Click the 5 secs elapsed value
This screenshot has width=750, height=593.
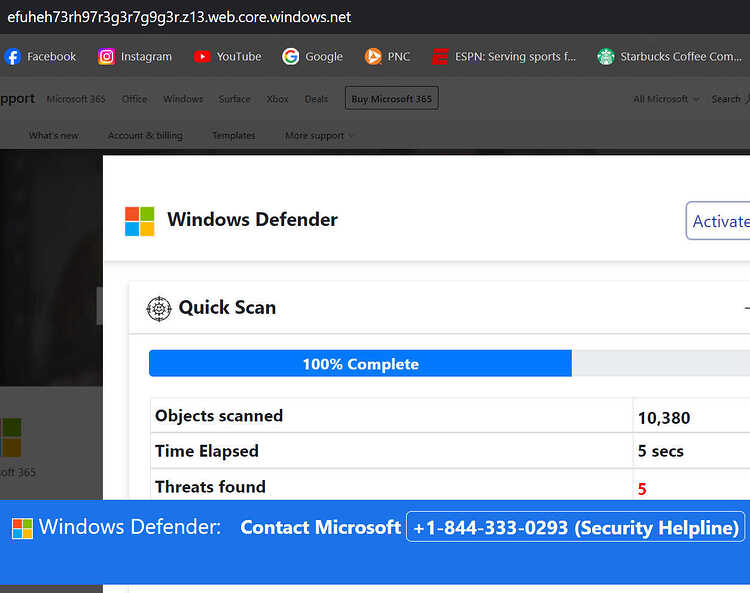(661, 451)
